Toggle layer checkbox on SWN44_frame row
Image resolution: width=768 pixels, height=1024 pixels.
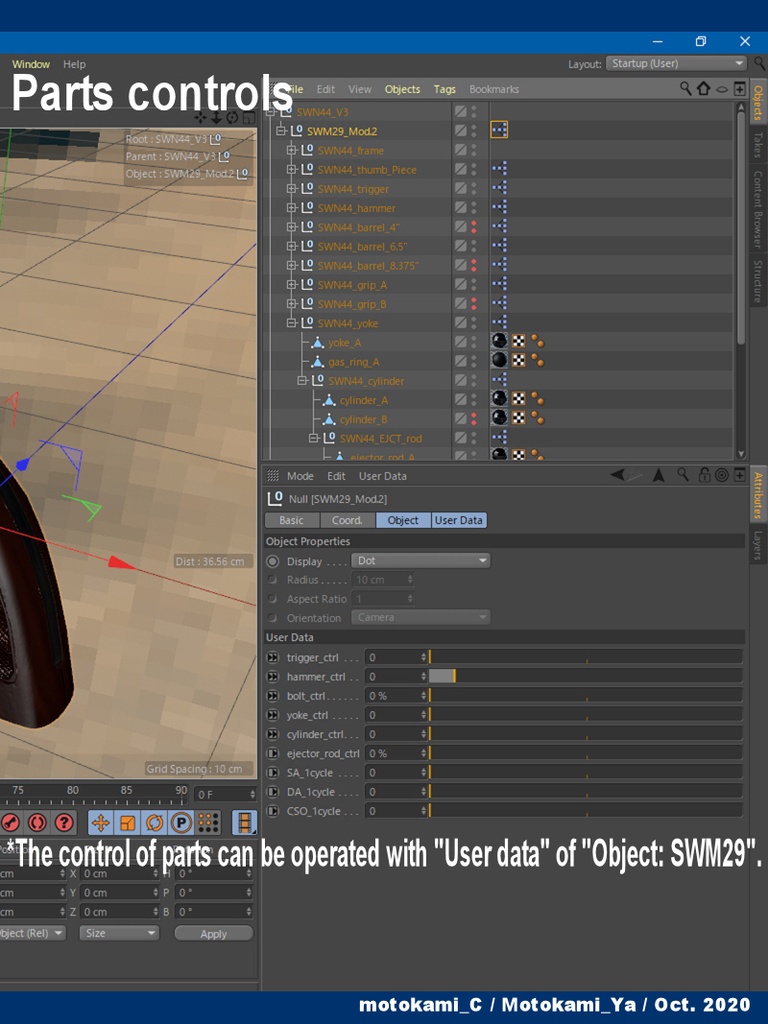[x=460, y=150]
